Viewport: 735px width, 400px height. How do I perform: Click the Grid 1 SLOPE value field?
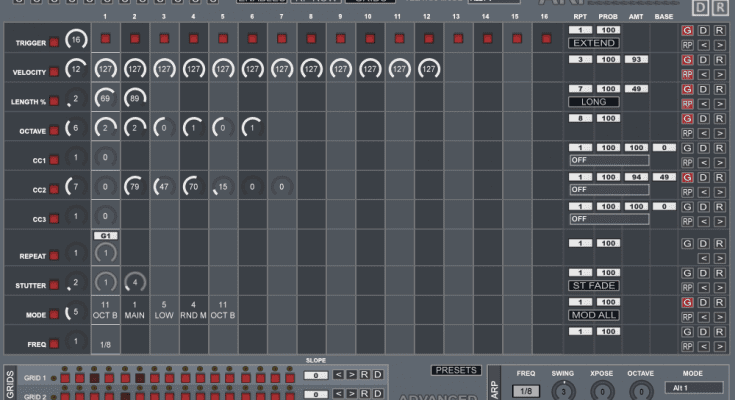point(315,375)
